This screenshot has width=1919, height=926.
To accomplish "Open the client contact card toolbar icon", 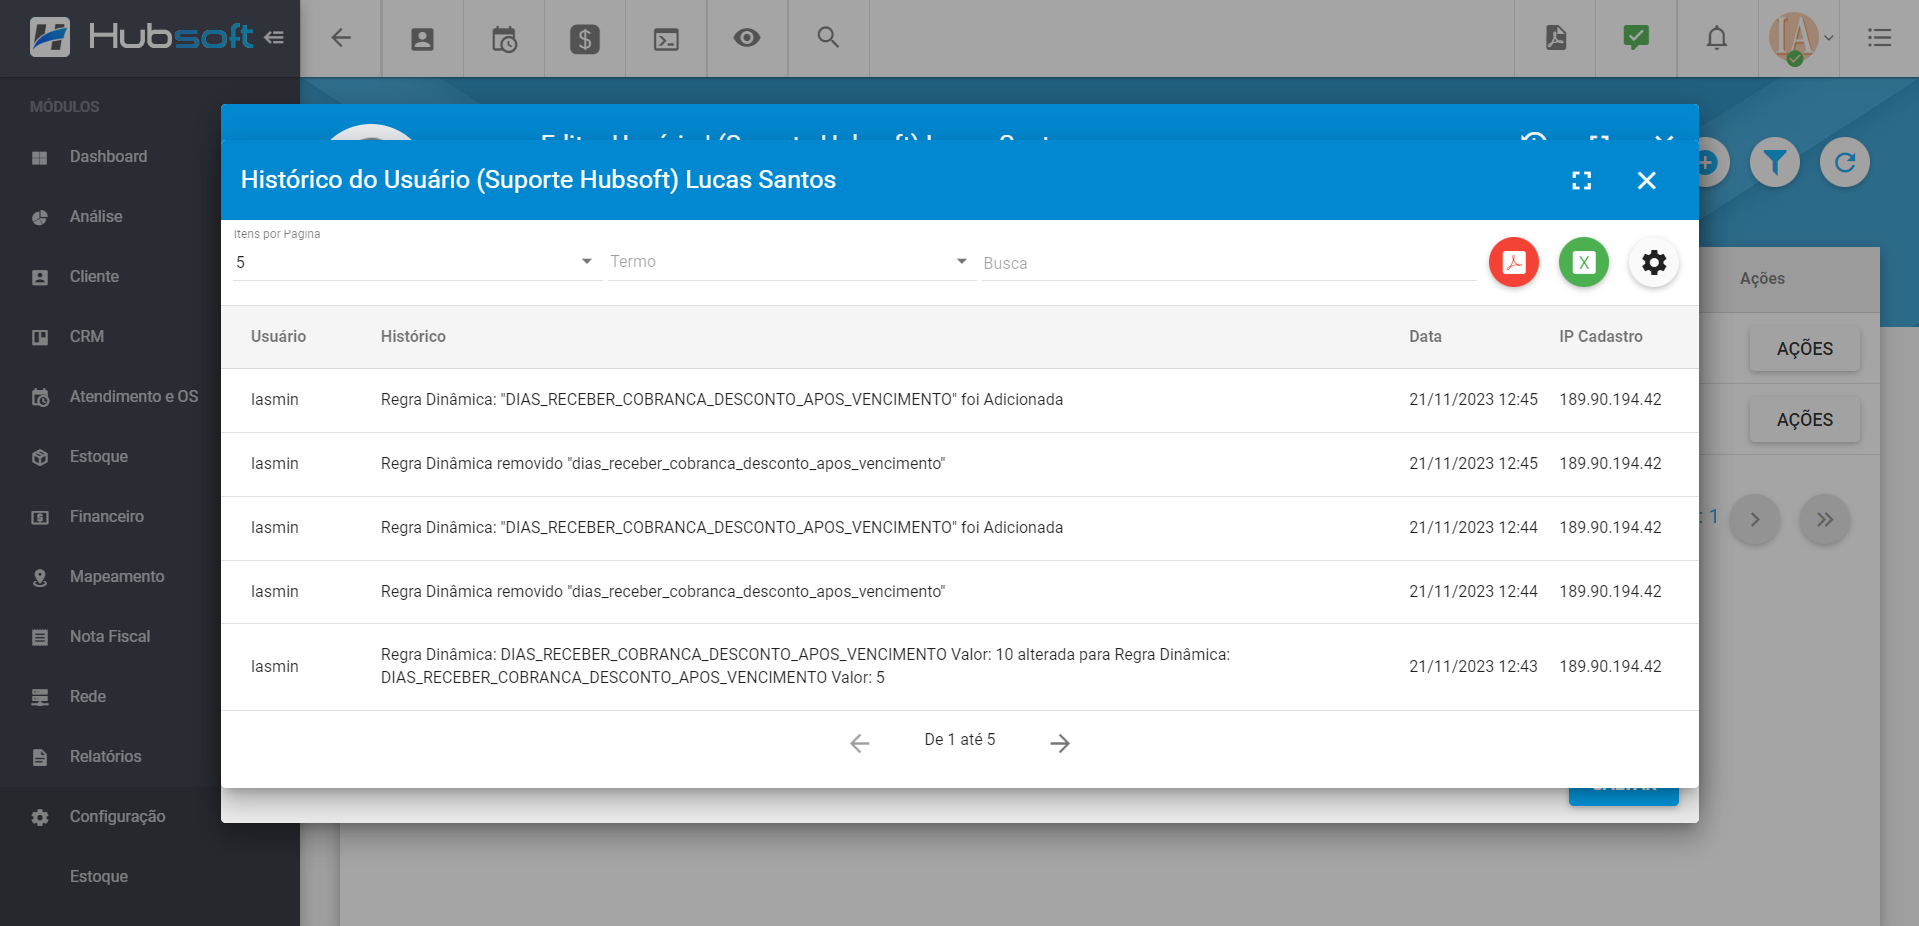I will [x=423, y=39].
